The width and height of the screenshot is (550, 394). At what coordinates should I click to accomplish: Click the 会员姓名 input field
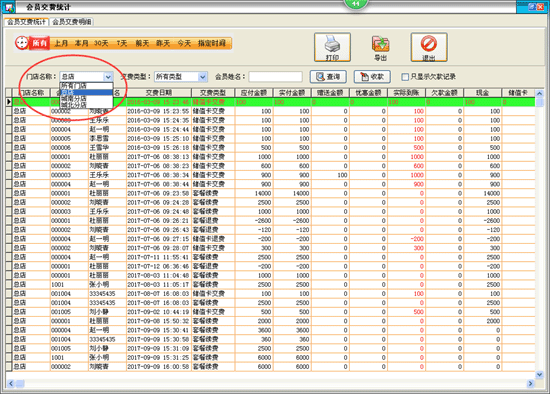click(x=275, y=76)
